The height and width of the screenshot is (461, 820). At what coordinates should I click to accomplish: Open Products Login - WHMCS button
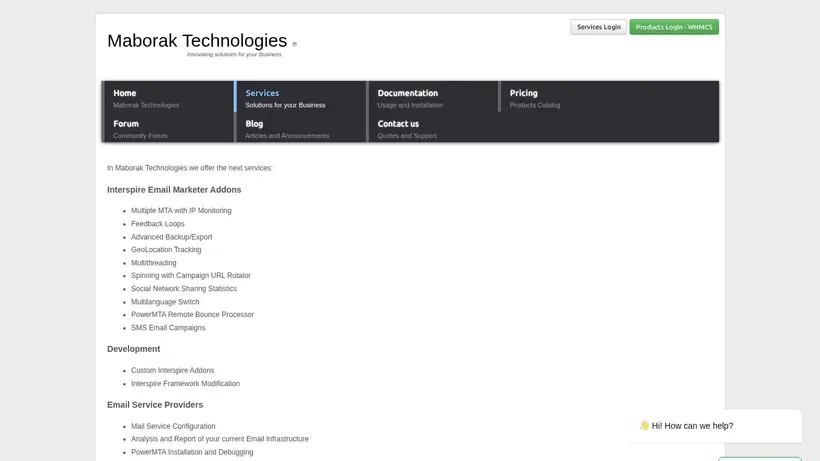[x=674, y=27]
